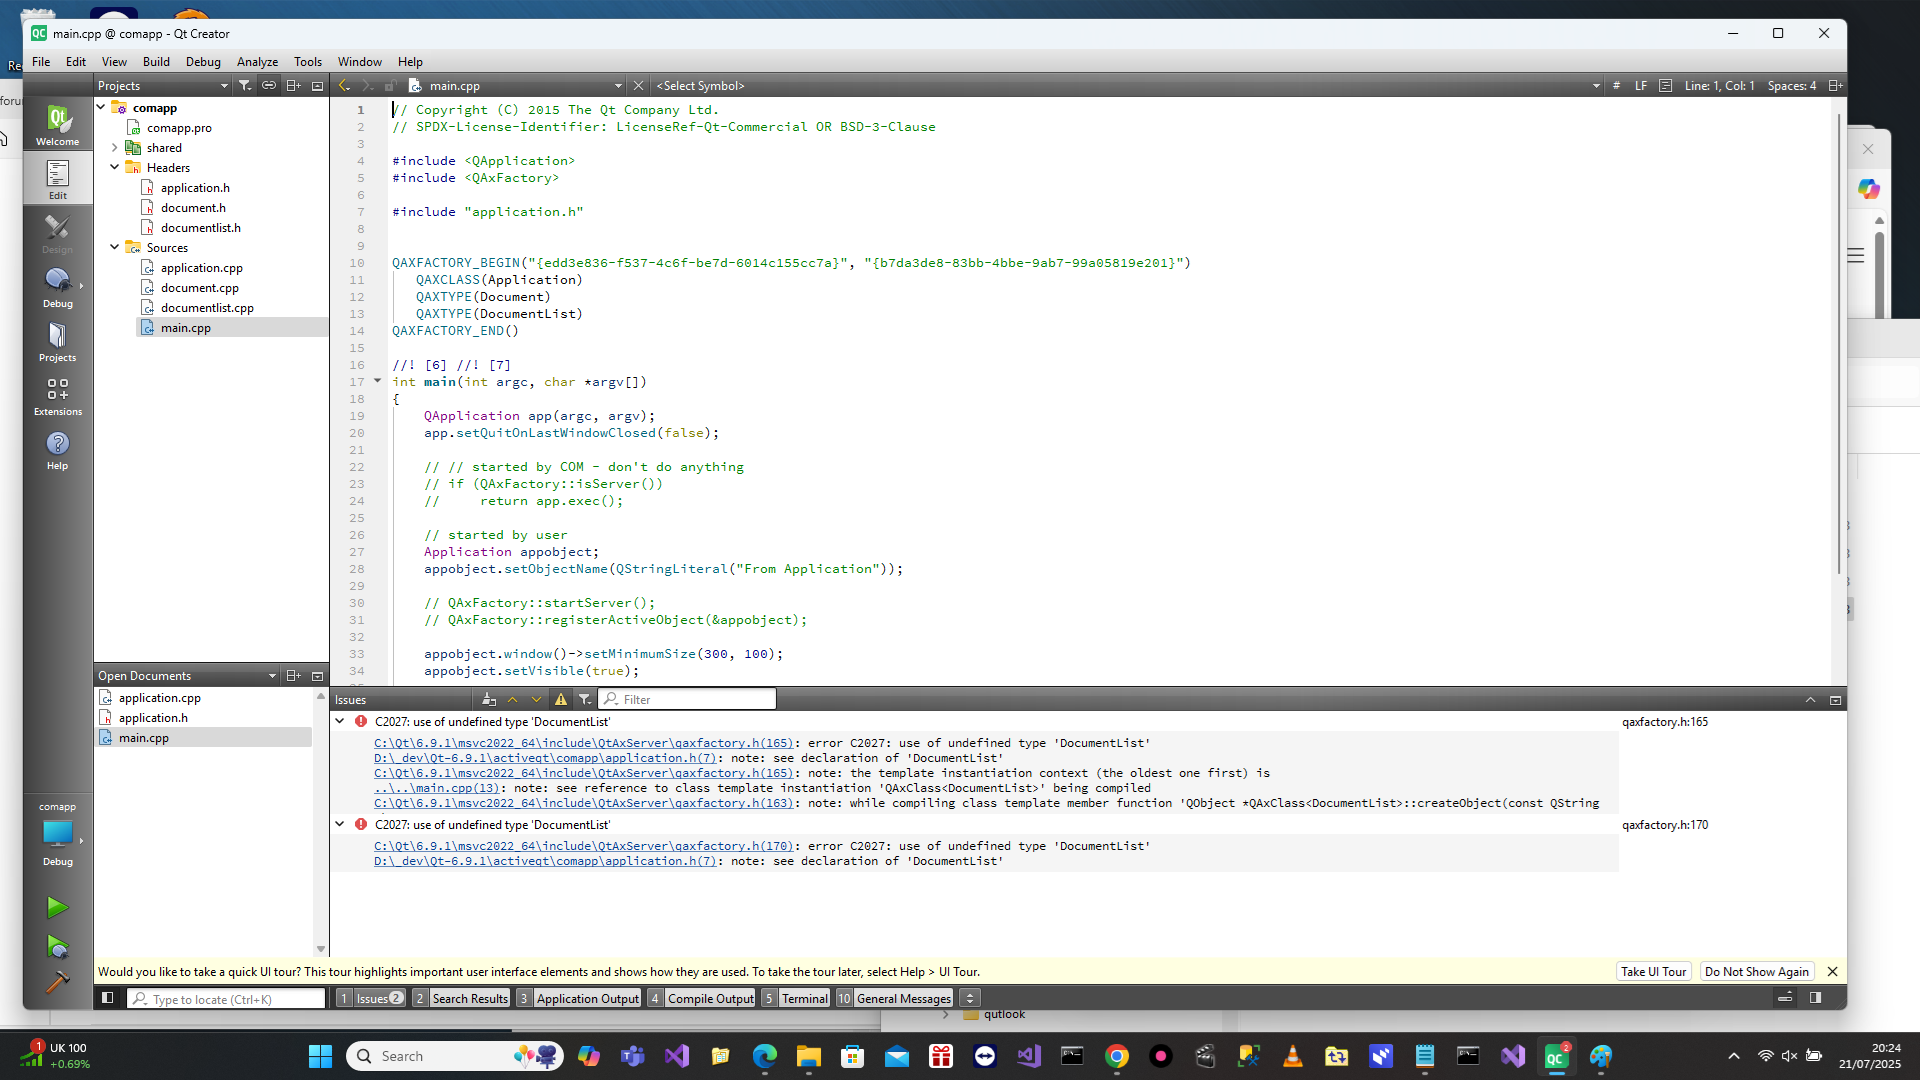
Task: Open the File menu
Action: pos(41,62)
